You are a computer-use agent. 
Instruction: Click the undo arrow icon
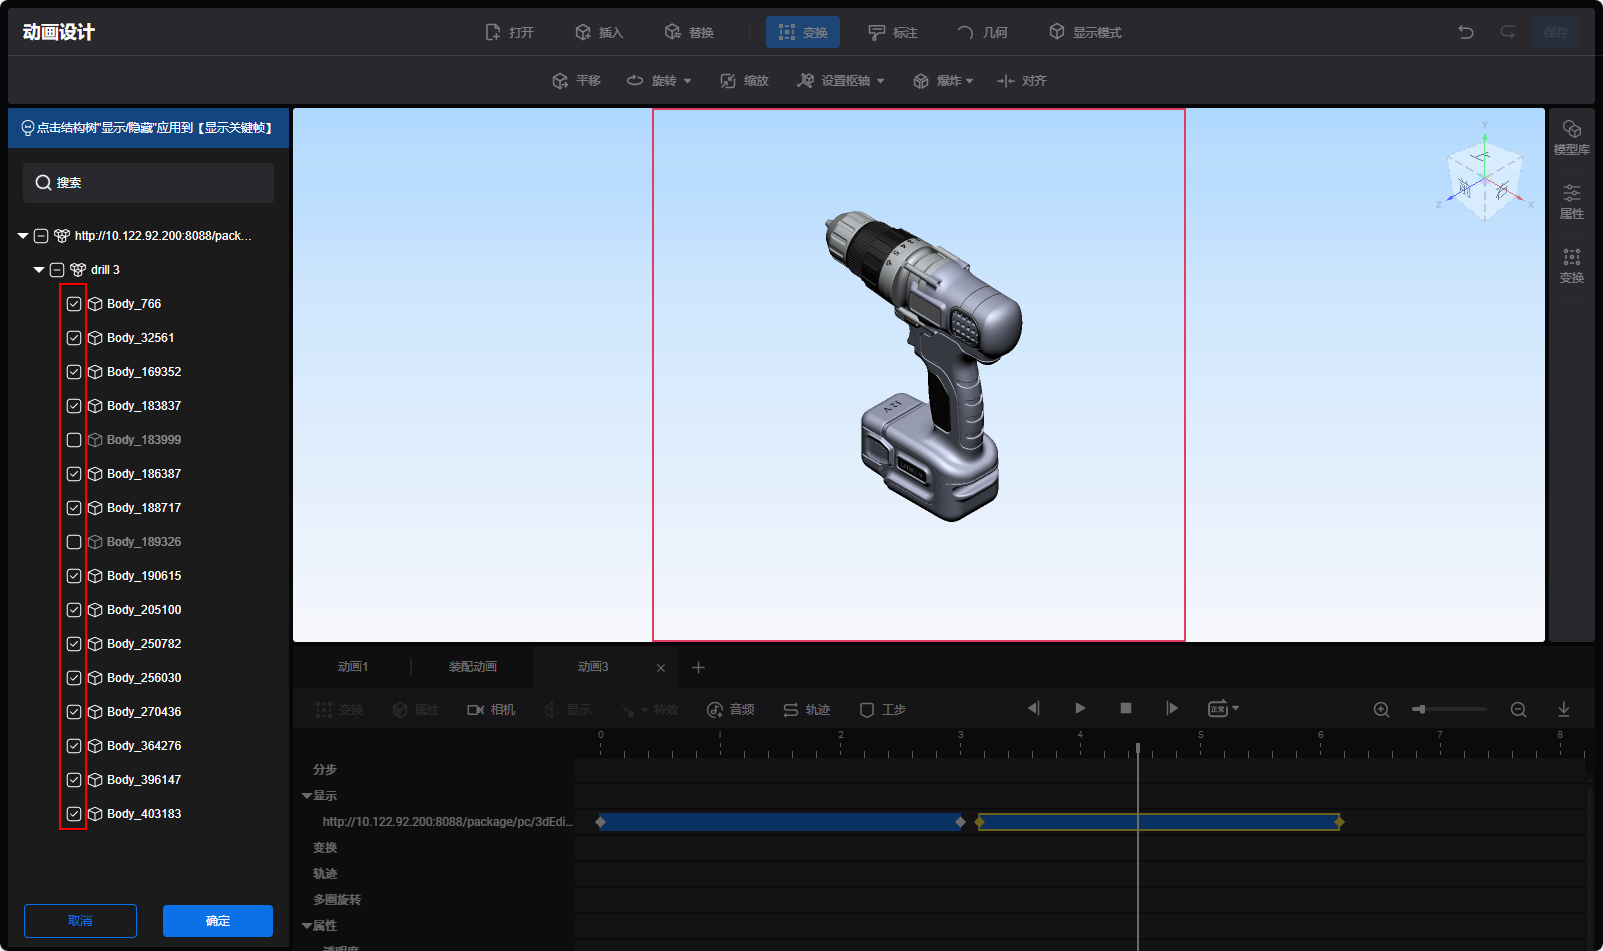click(1465, 32)
